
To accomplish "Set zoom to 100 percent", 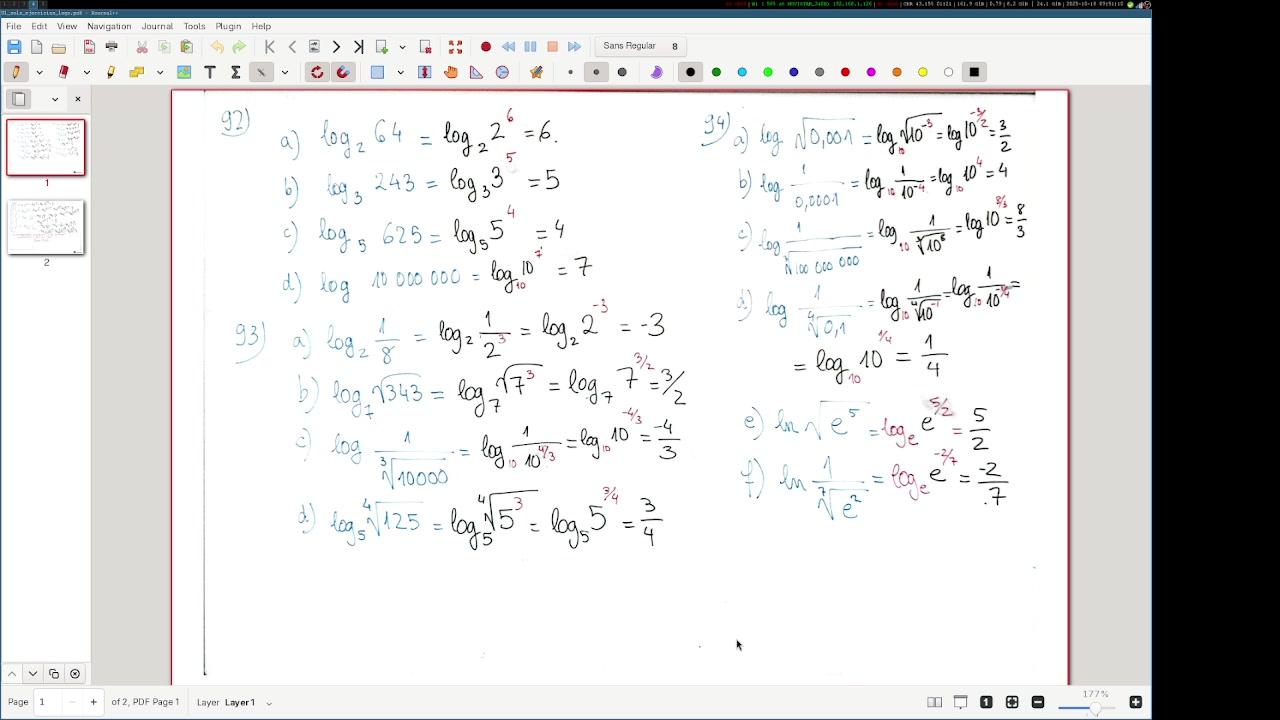I will click(x=986, y=702).
